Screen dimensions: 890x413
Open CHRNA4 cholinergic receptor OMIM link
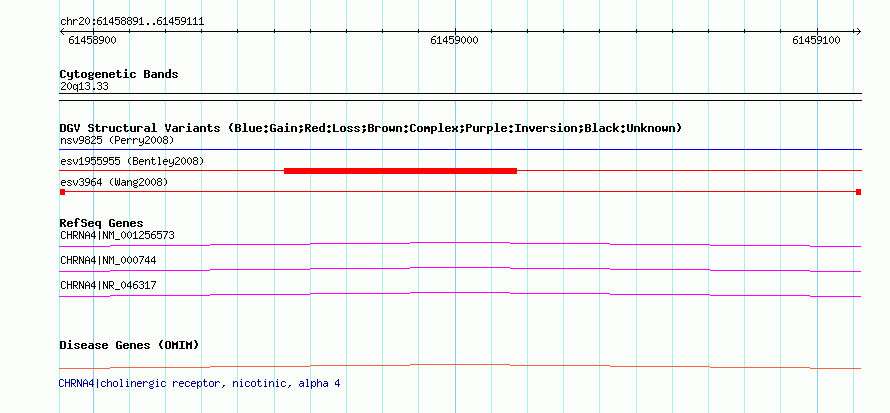click(x=199, y=384)
